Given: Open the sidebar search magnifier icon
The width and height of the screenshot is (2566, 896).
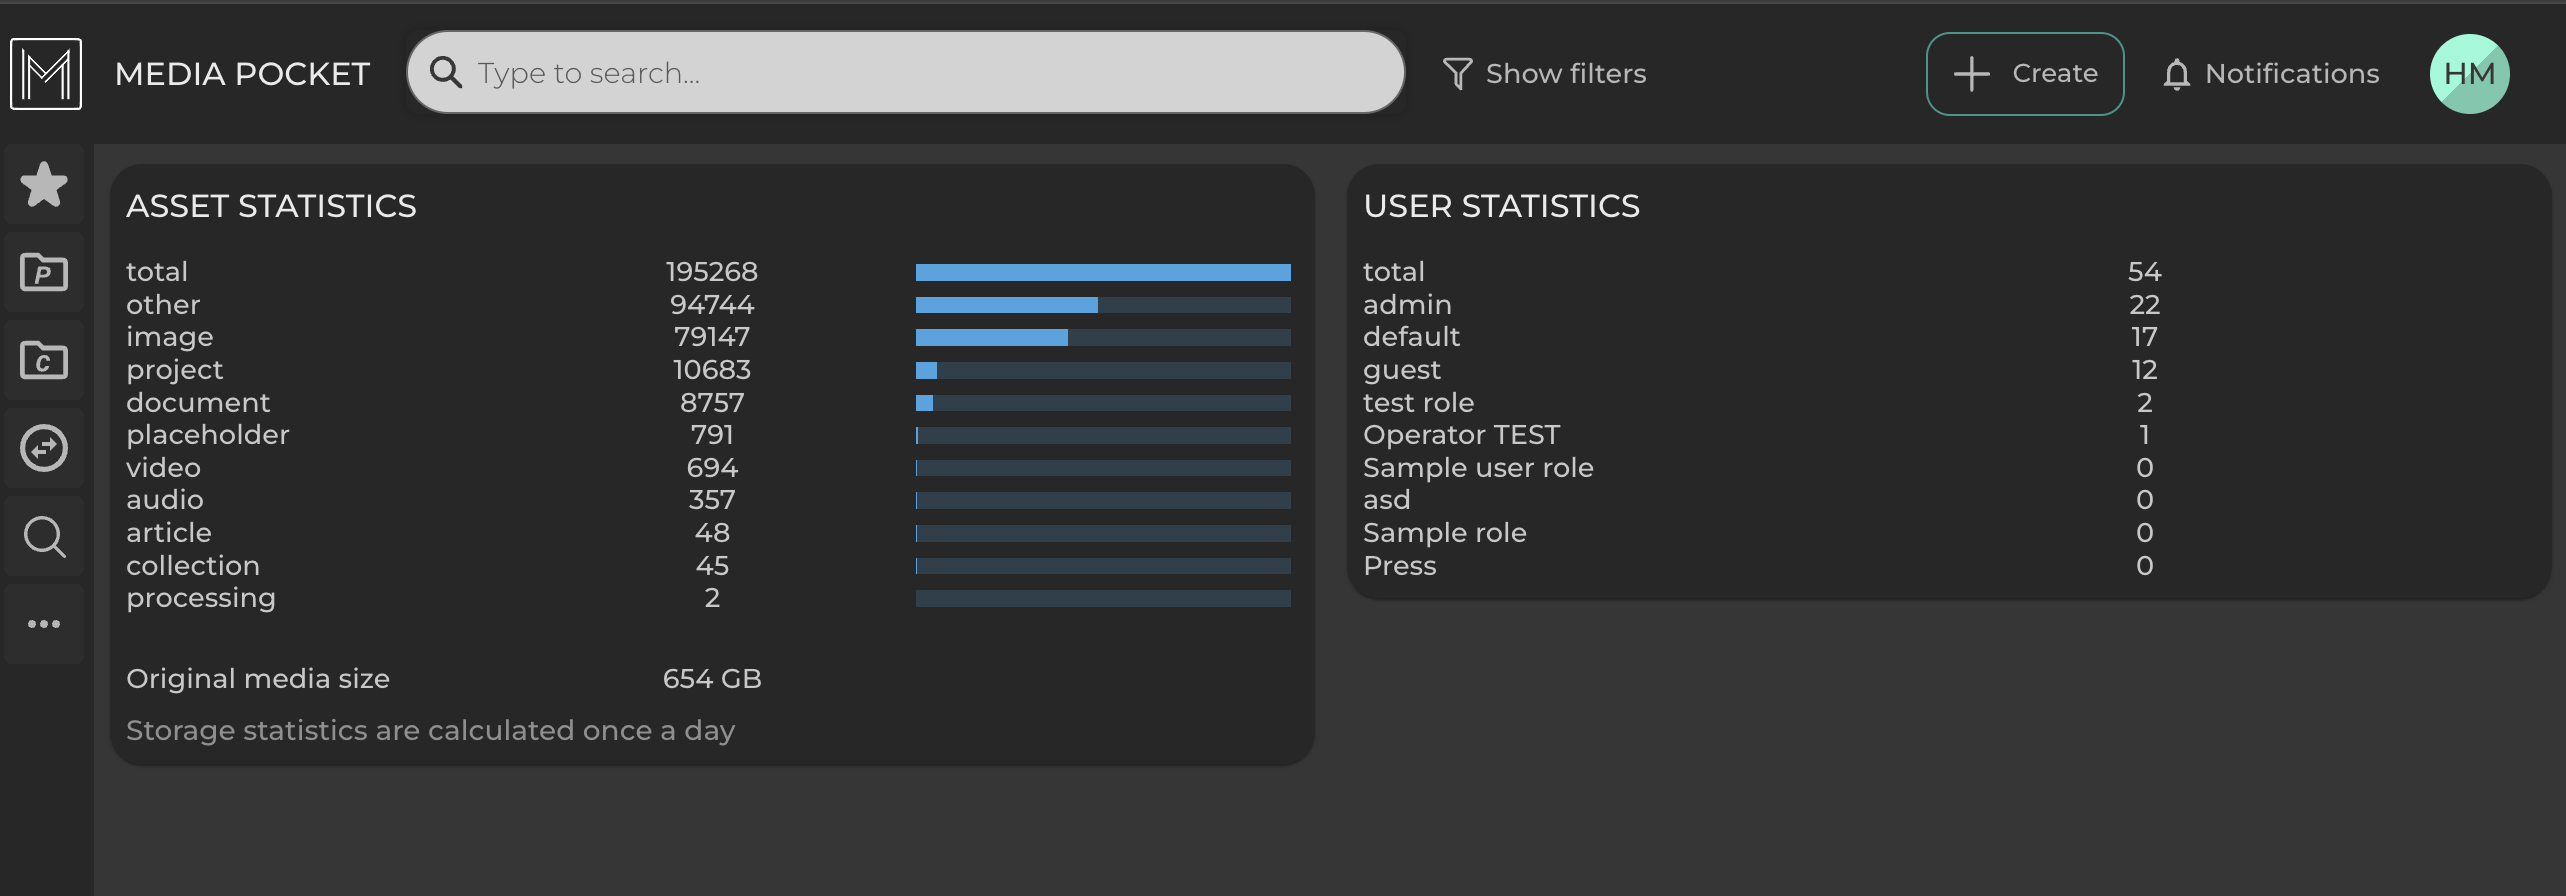Looking at the screenshot, I should click(44, 537).
